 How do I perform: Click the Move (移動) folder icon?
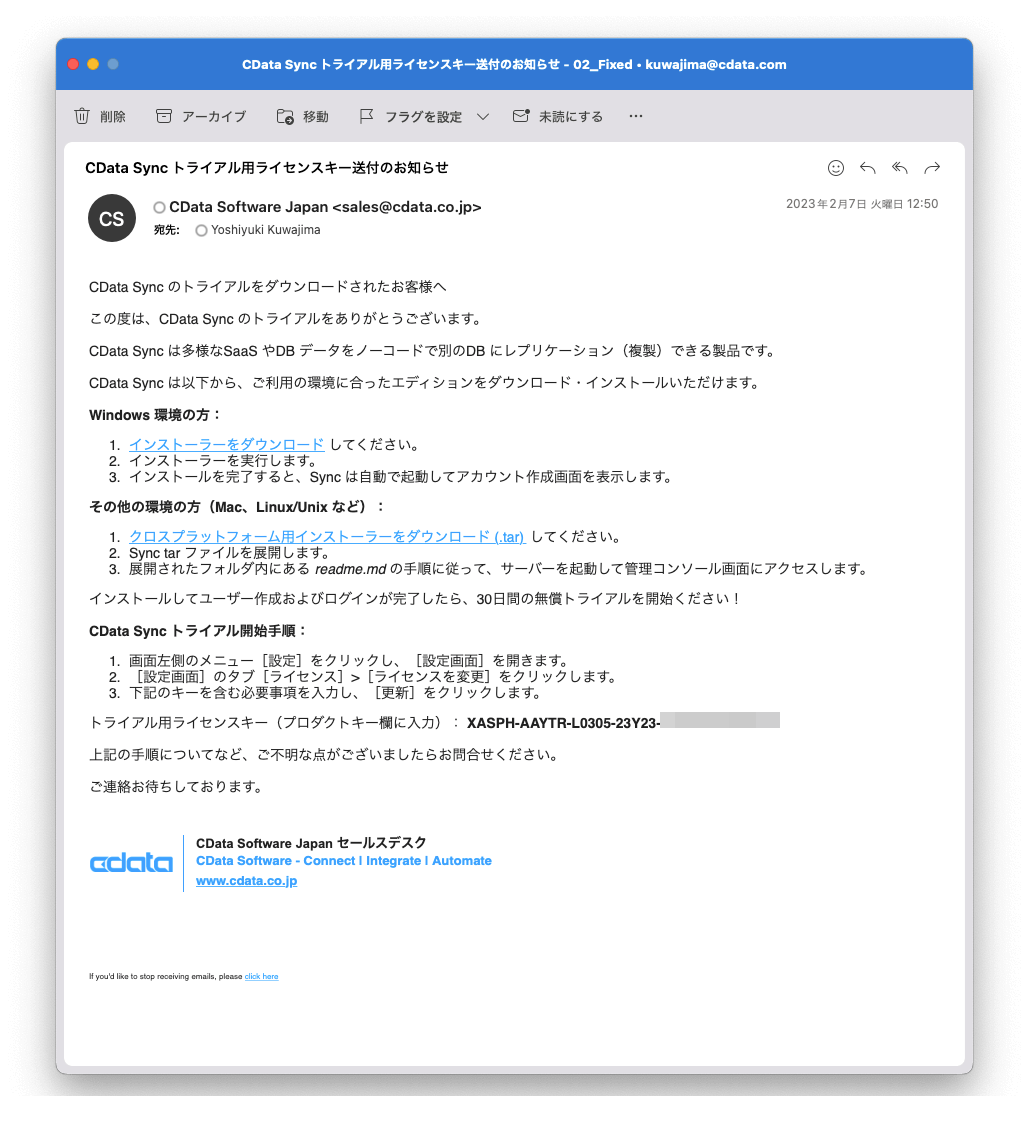click(285, 116)
